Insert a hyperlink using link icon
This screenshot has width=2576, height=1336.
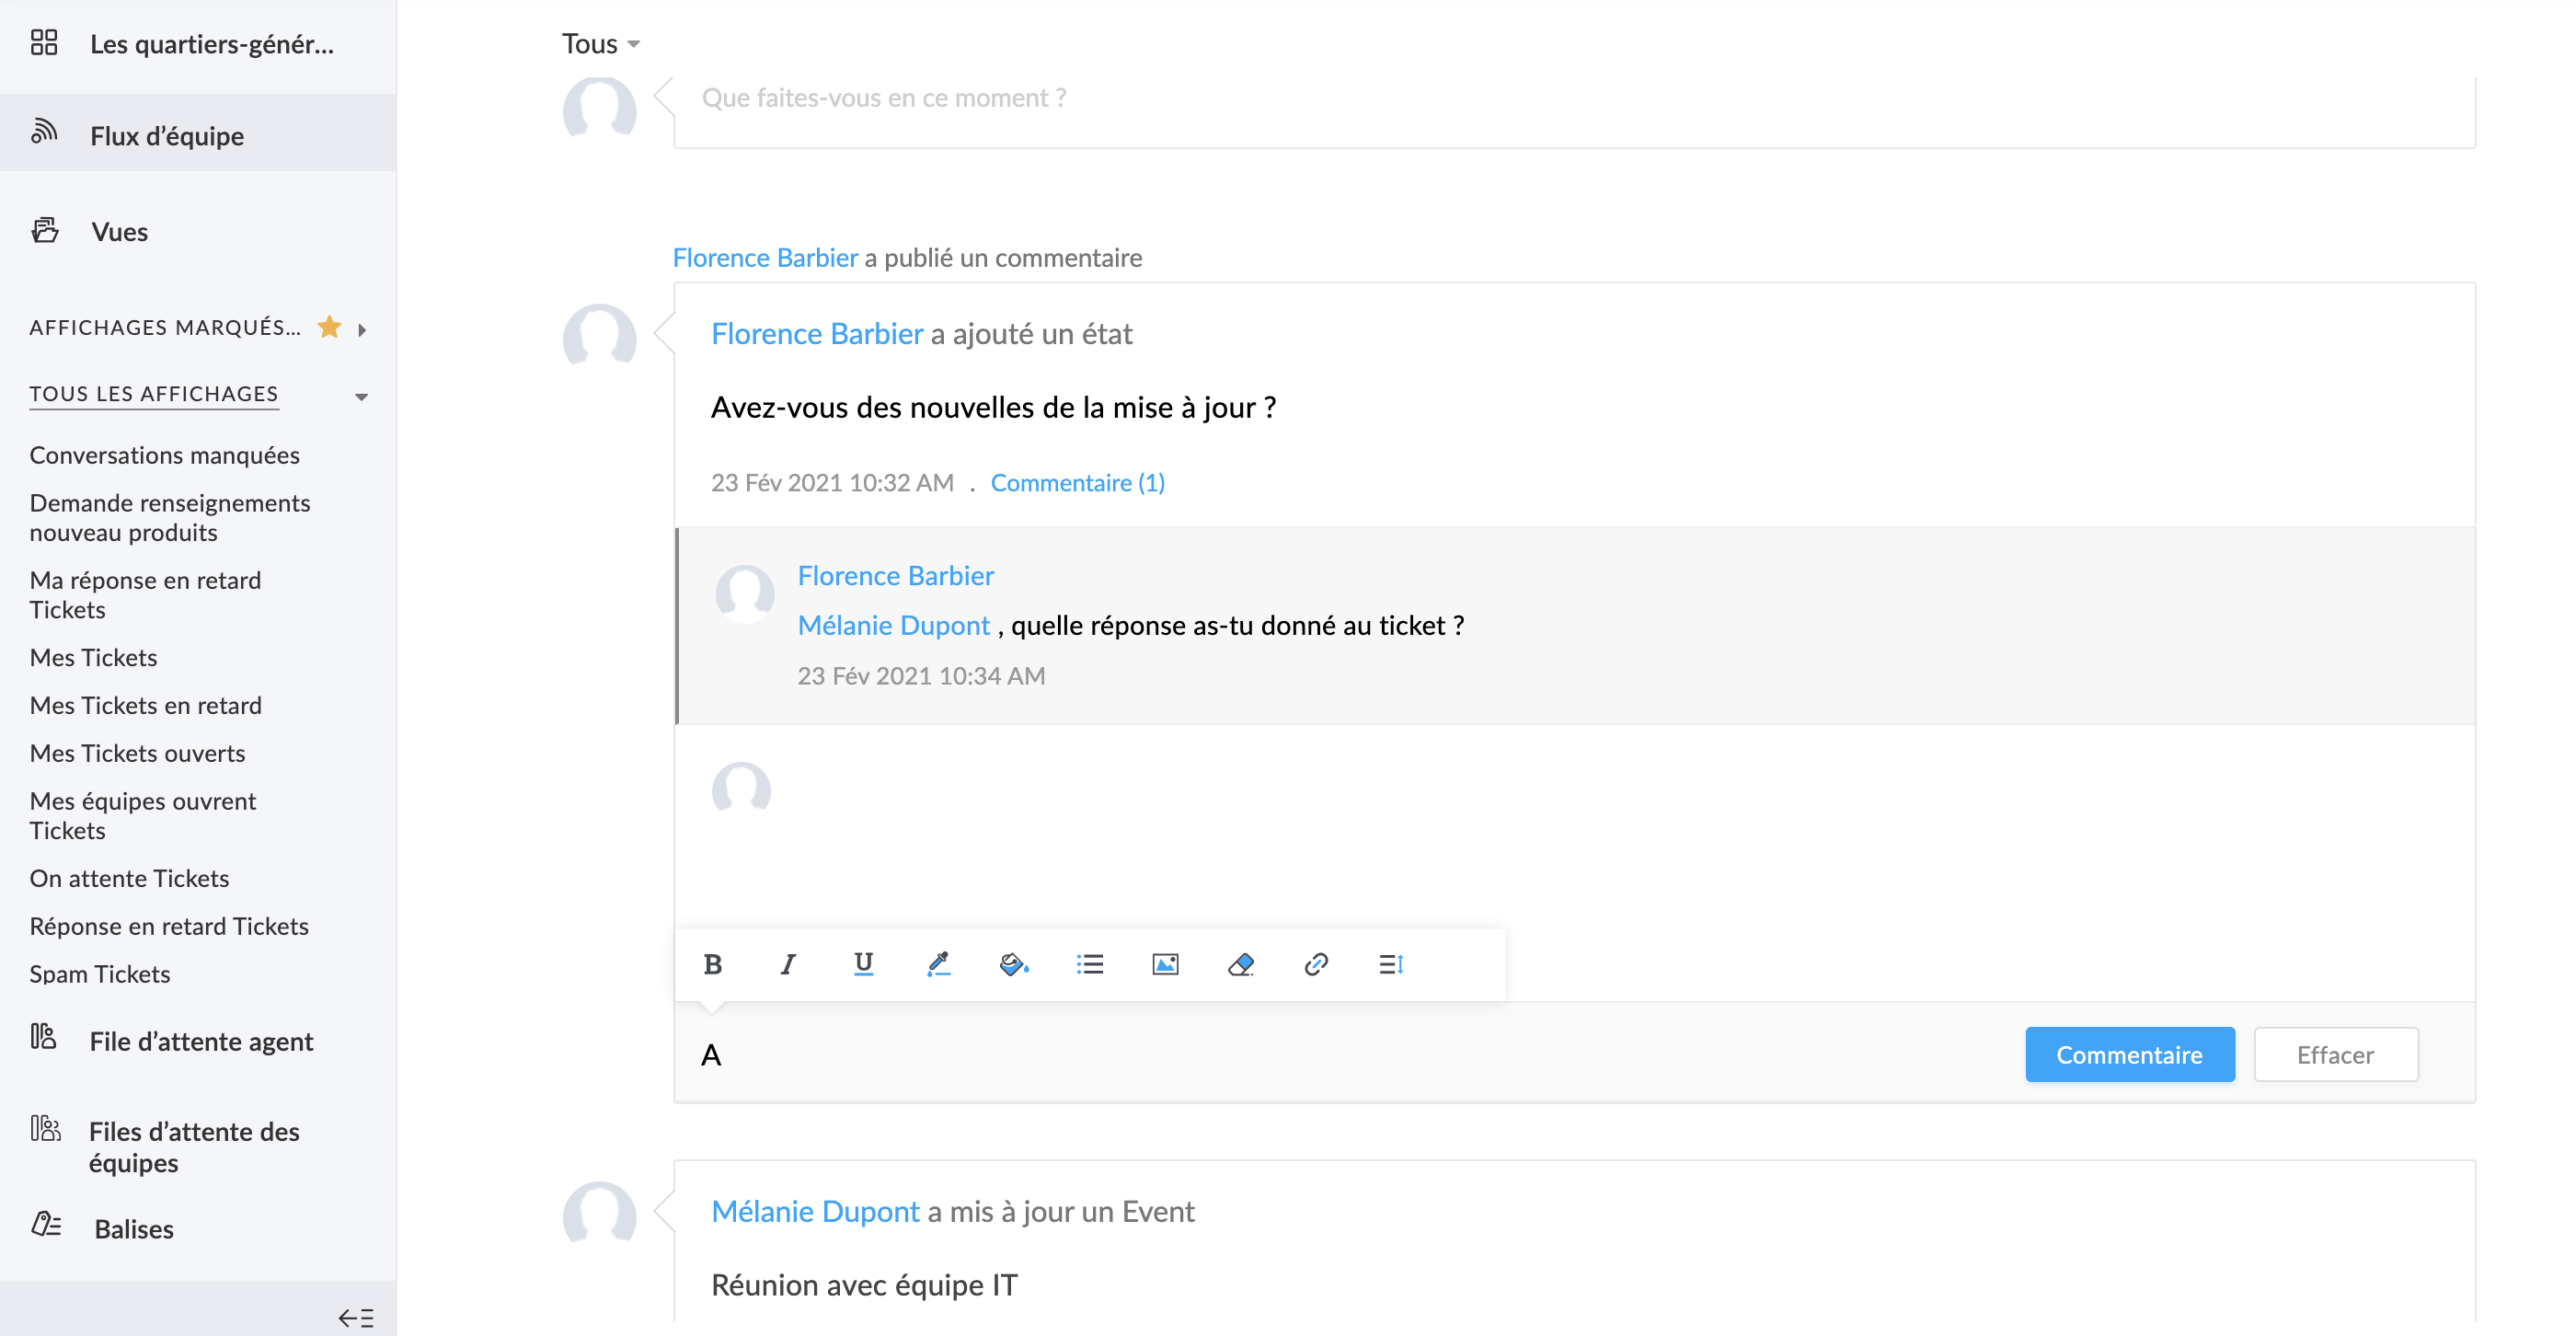[1315, 964]
